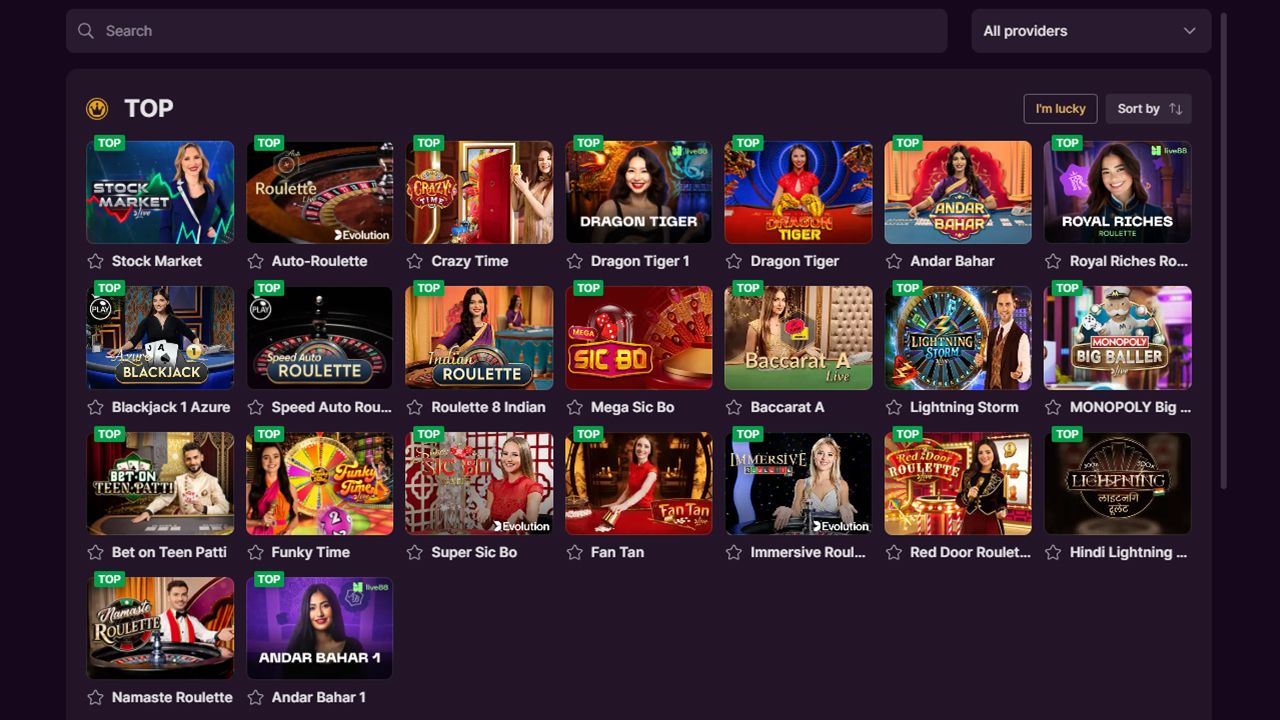This screenshot has height=720, width=1280.
Task: Click star icon beside Funky Time
Action: tap(255, 552)
